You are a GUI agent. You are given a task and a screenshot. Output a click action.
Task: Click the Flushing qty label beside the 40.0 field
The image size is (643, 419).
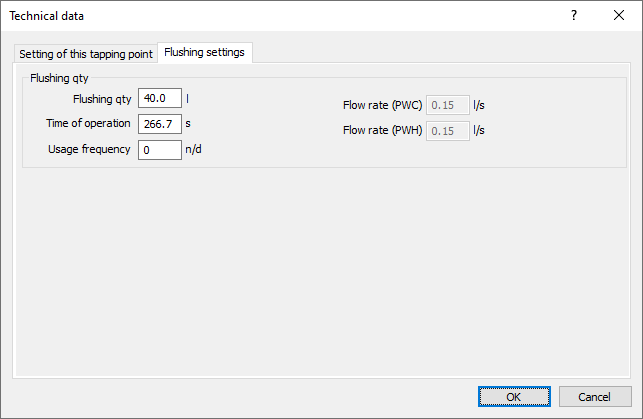click(102, 99)
